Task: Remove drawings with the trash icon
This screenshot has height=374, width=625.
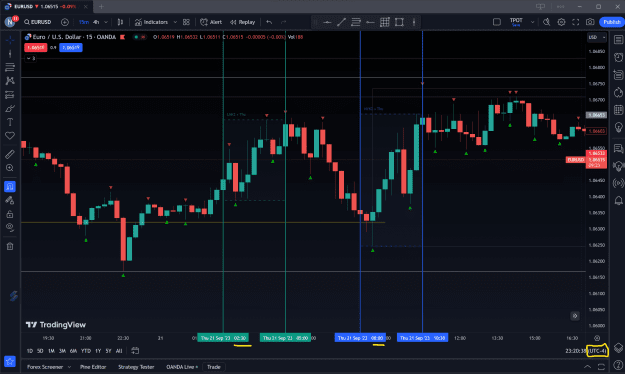Action: (10, 246)
